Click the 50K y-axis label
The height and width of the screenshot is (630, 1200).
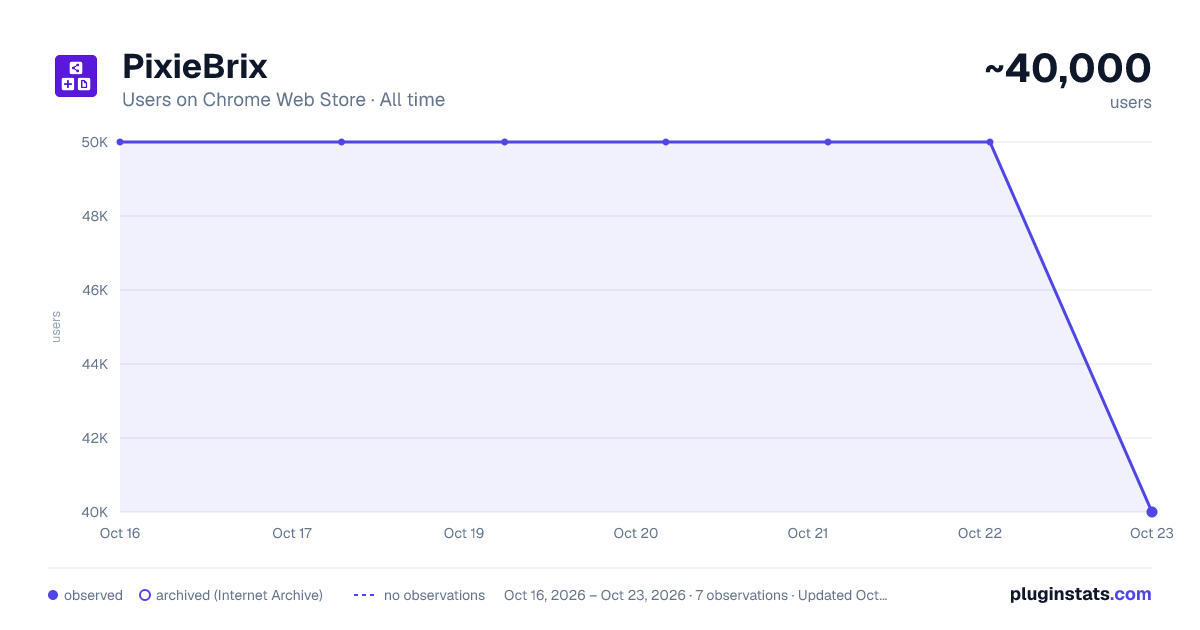pos(95,142)
